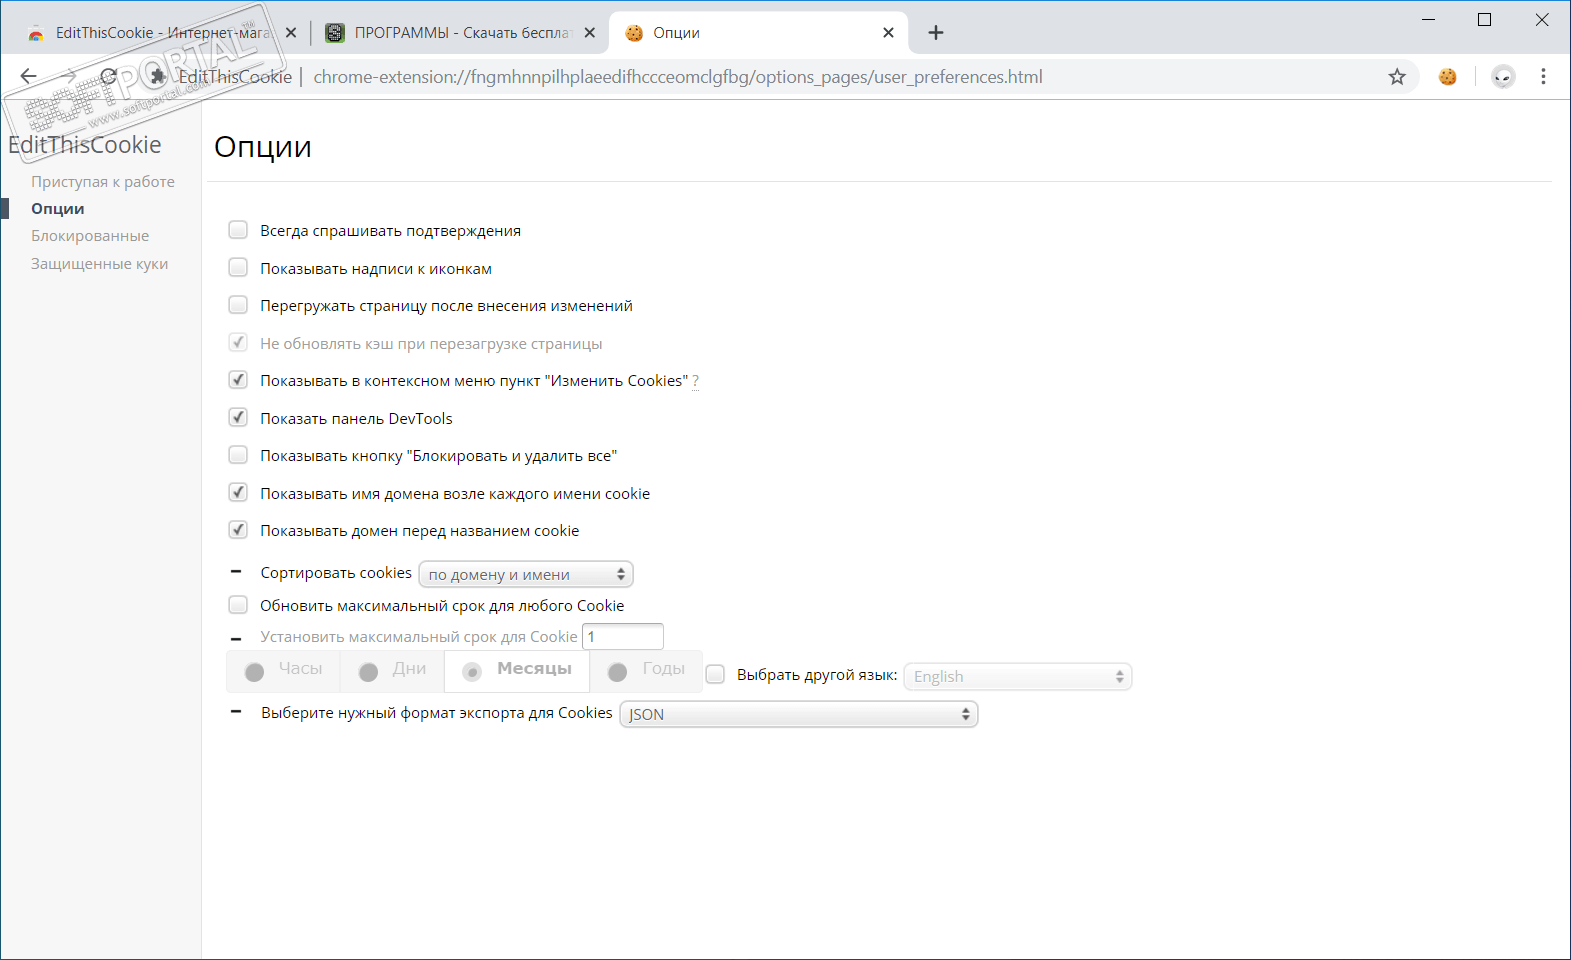Open the Chrome three-dot menu
The width and height of the screenshot is (1571, 960).
click(1543, 77)
